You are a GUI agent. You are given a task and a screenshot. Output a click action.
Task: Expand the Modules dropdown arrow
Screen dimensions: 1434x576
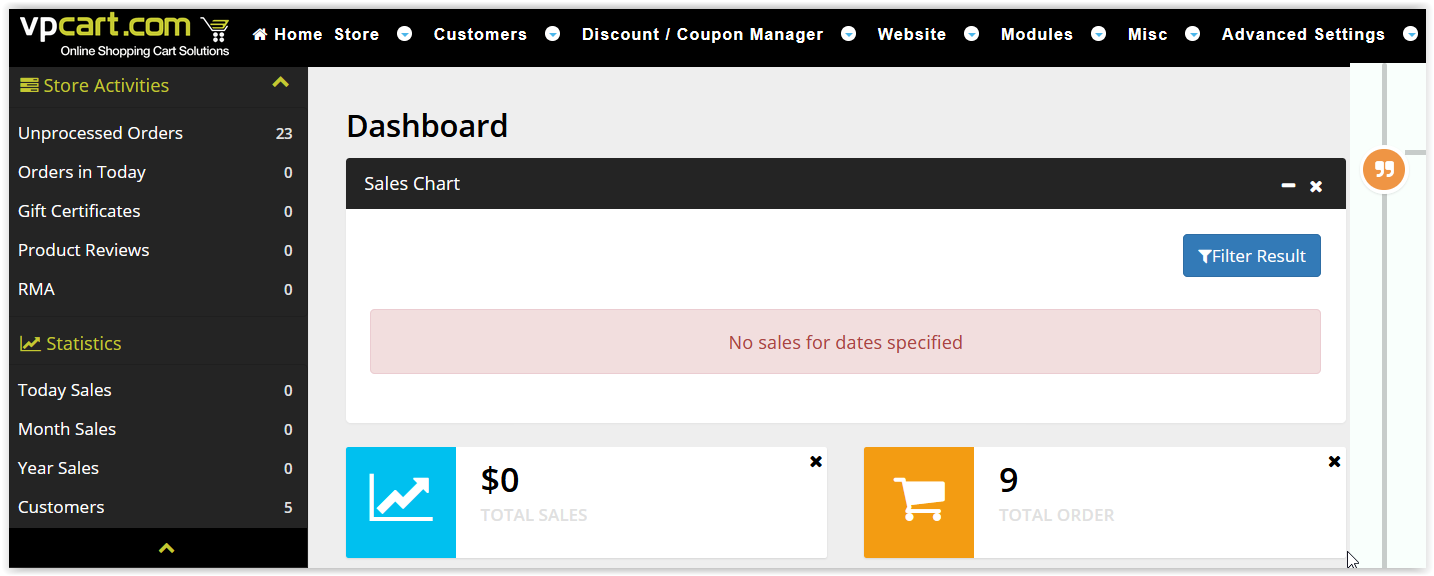tap(1098, 34)
